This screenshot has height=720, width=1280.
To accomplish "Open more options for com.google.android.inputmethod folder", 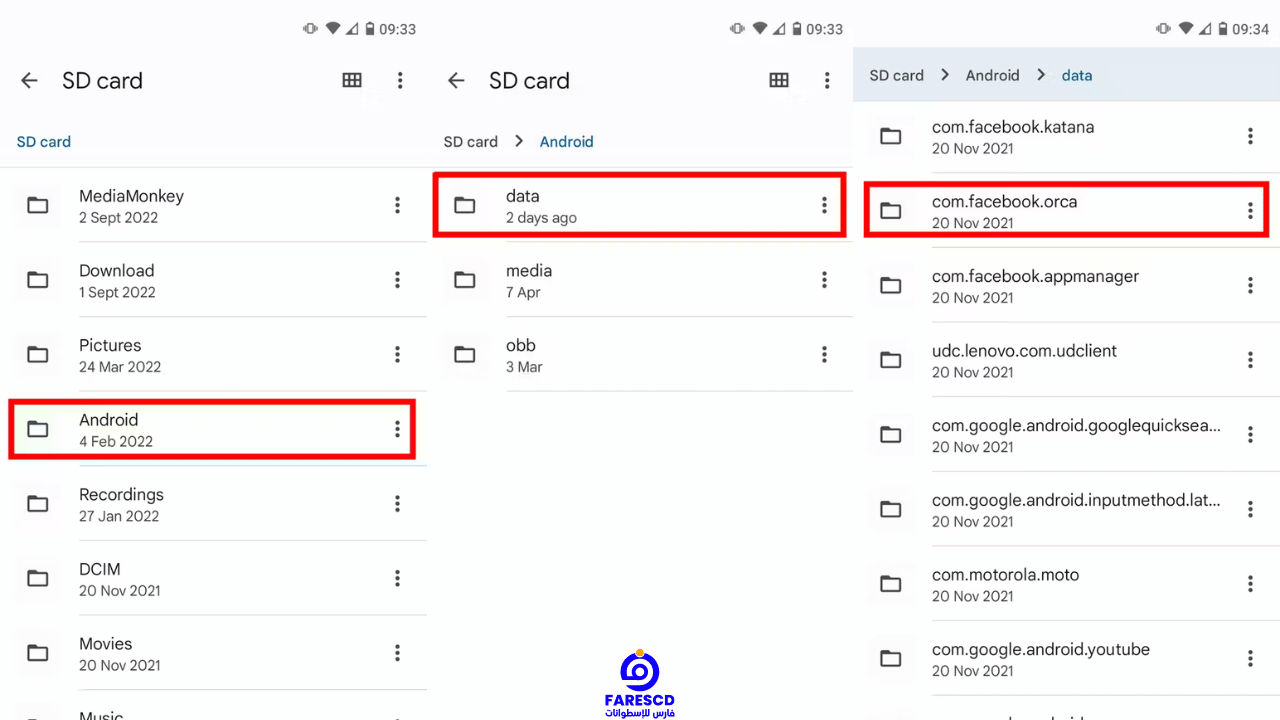I will 1250,509.
